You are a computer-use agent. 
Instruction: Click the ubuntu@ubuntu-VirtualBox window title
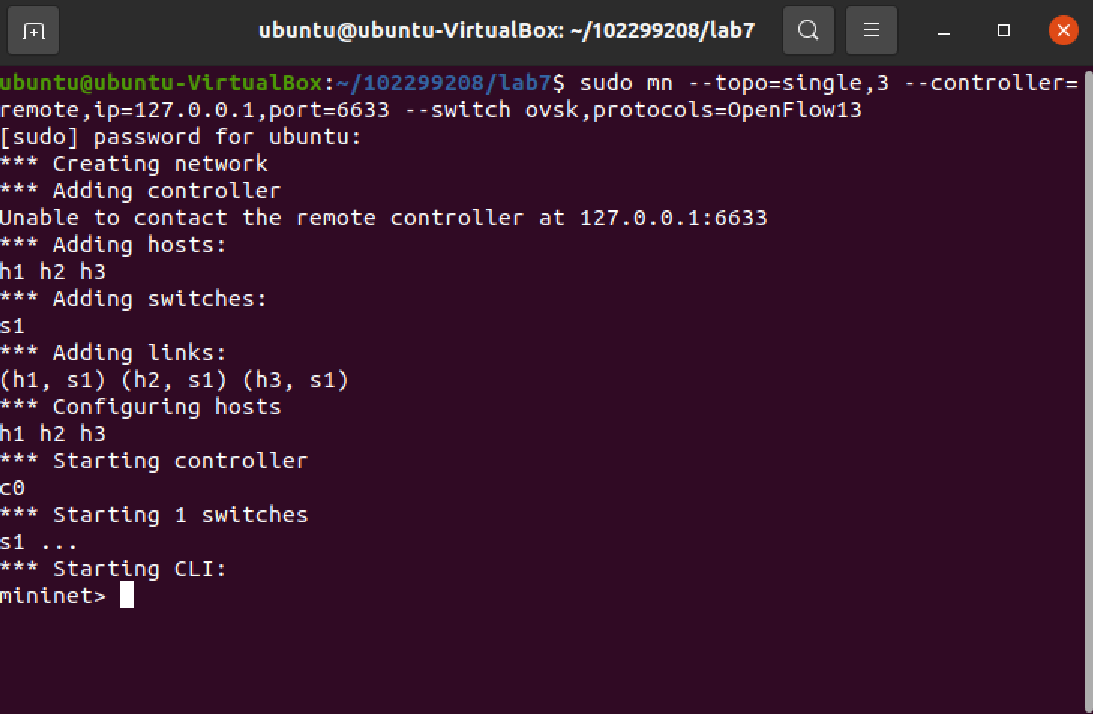point(506,31)
